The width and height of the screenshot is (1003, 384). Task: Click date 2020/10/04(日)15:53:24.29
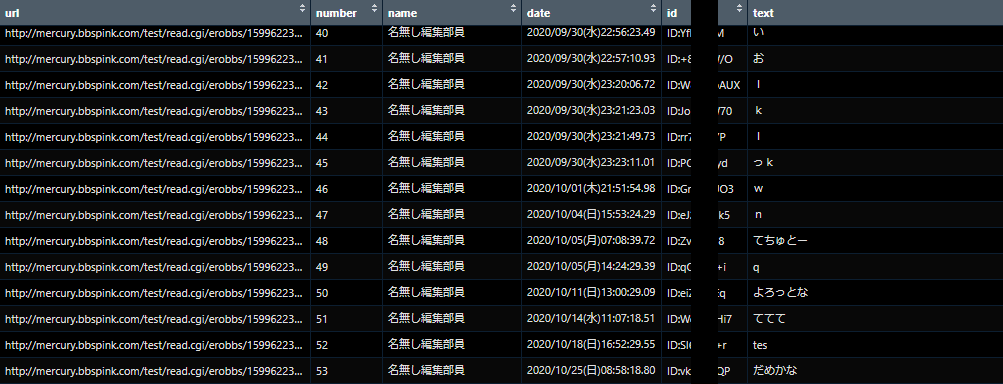(591, 214)
